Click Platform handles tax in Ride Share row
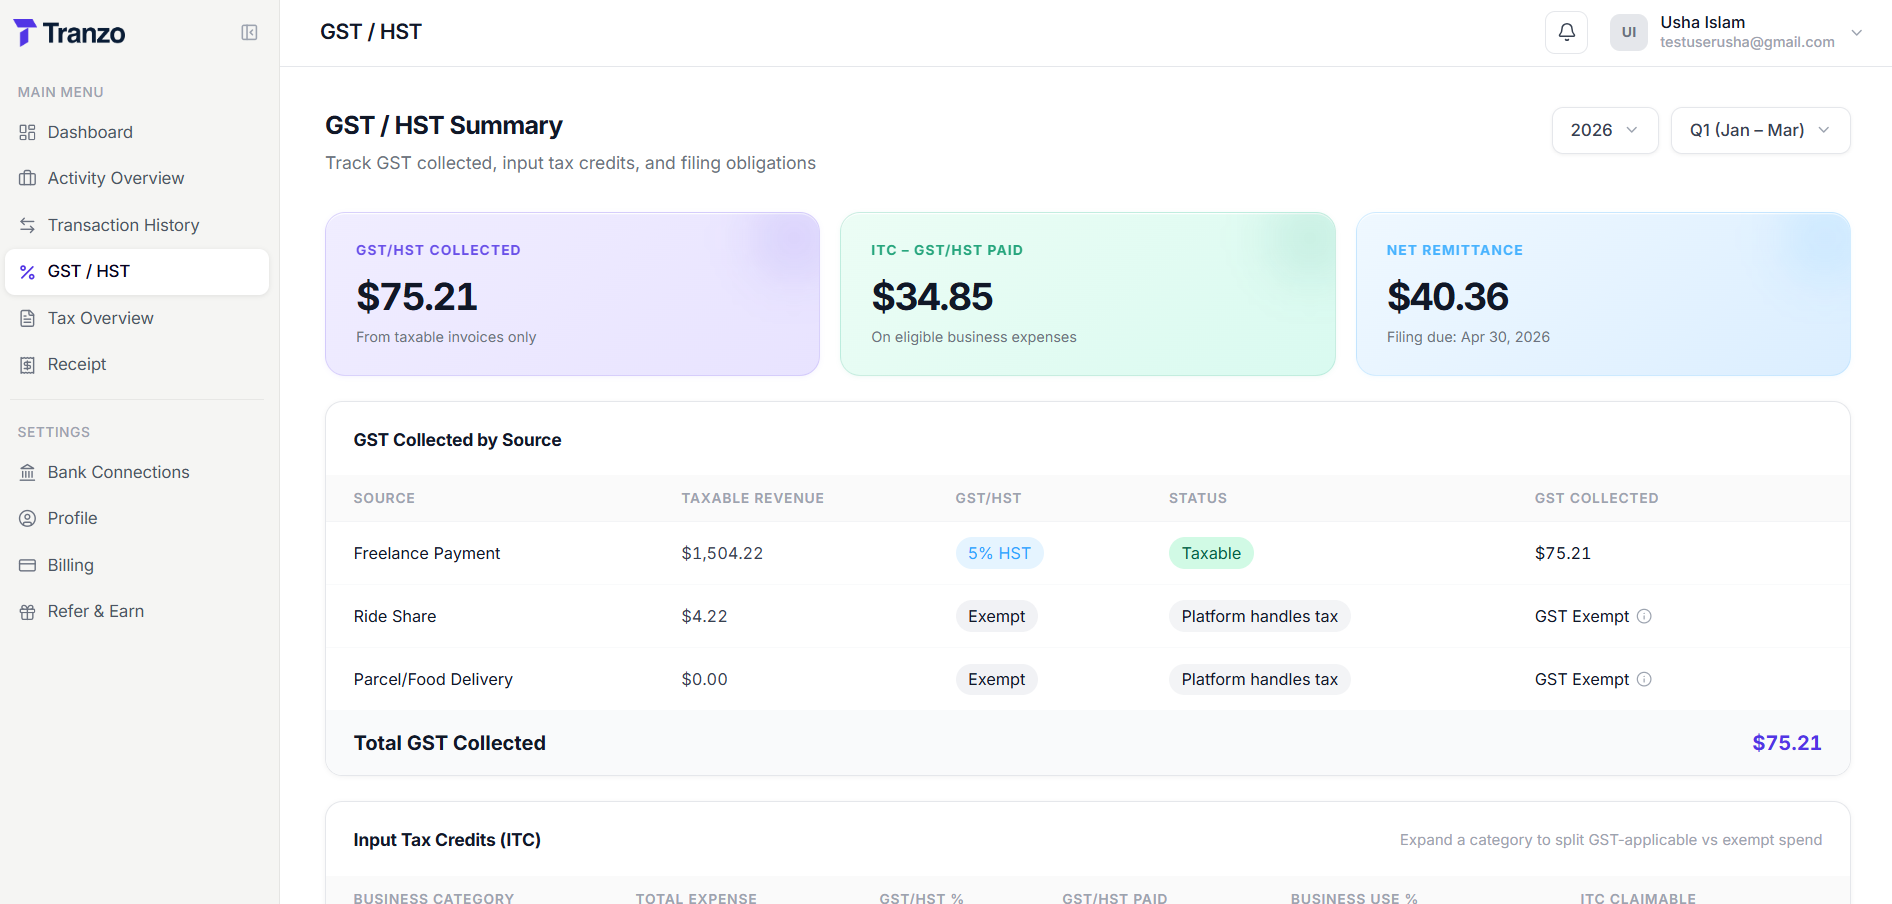 pyautogui.click(x=1259, y=616)
